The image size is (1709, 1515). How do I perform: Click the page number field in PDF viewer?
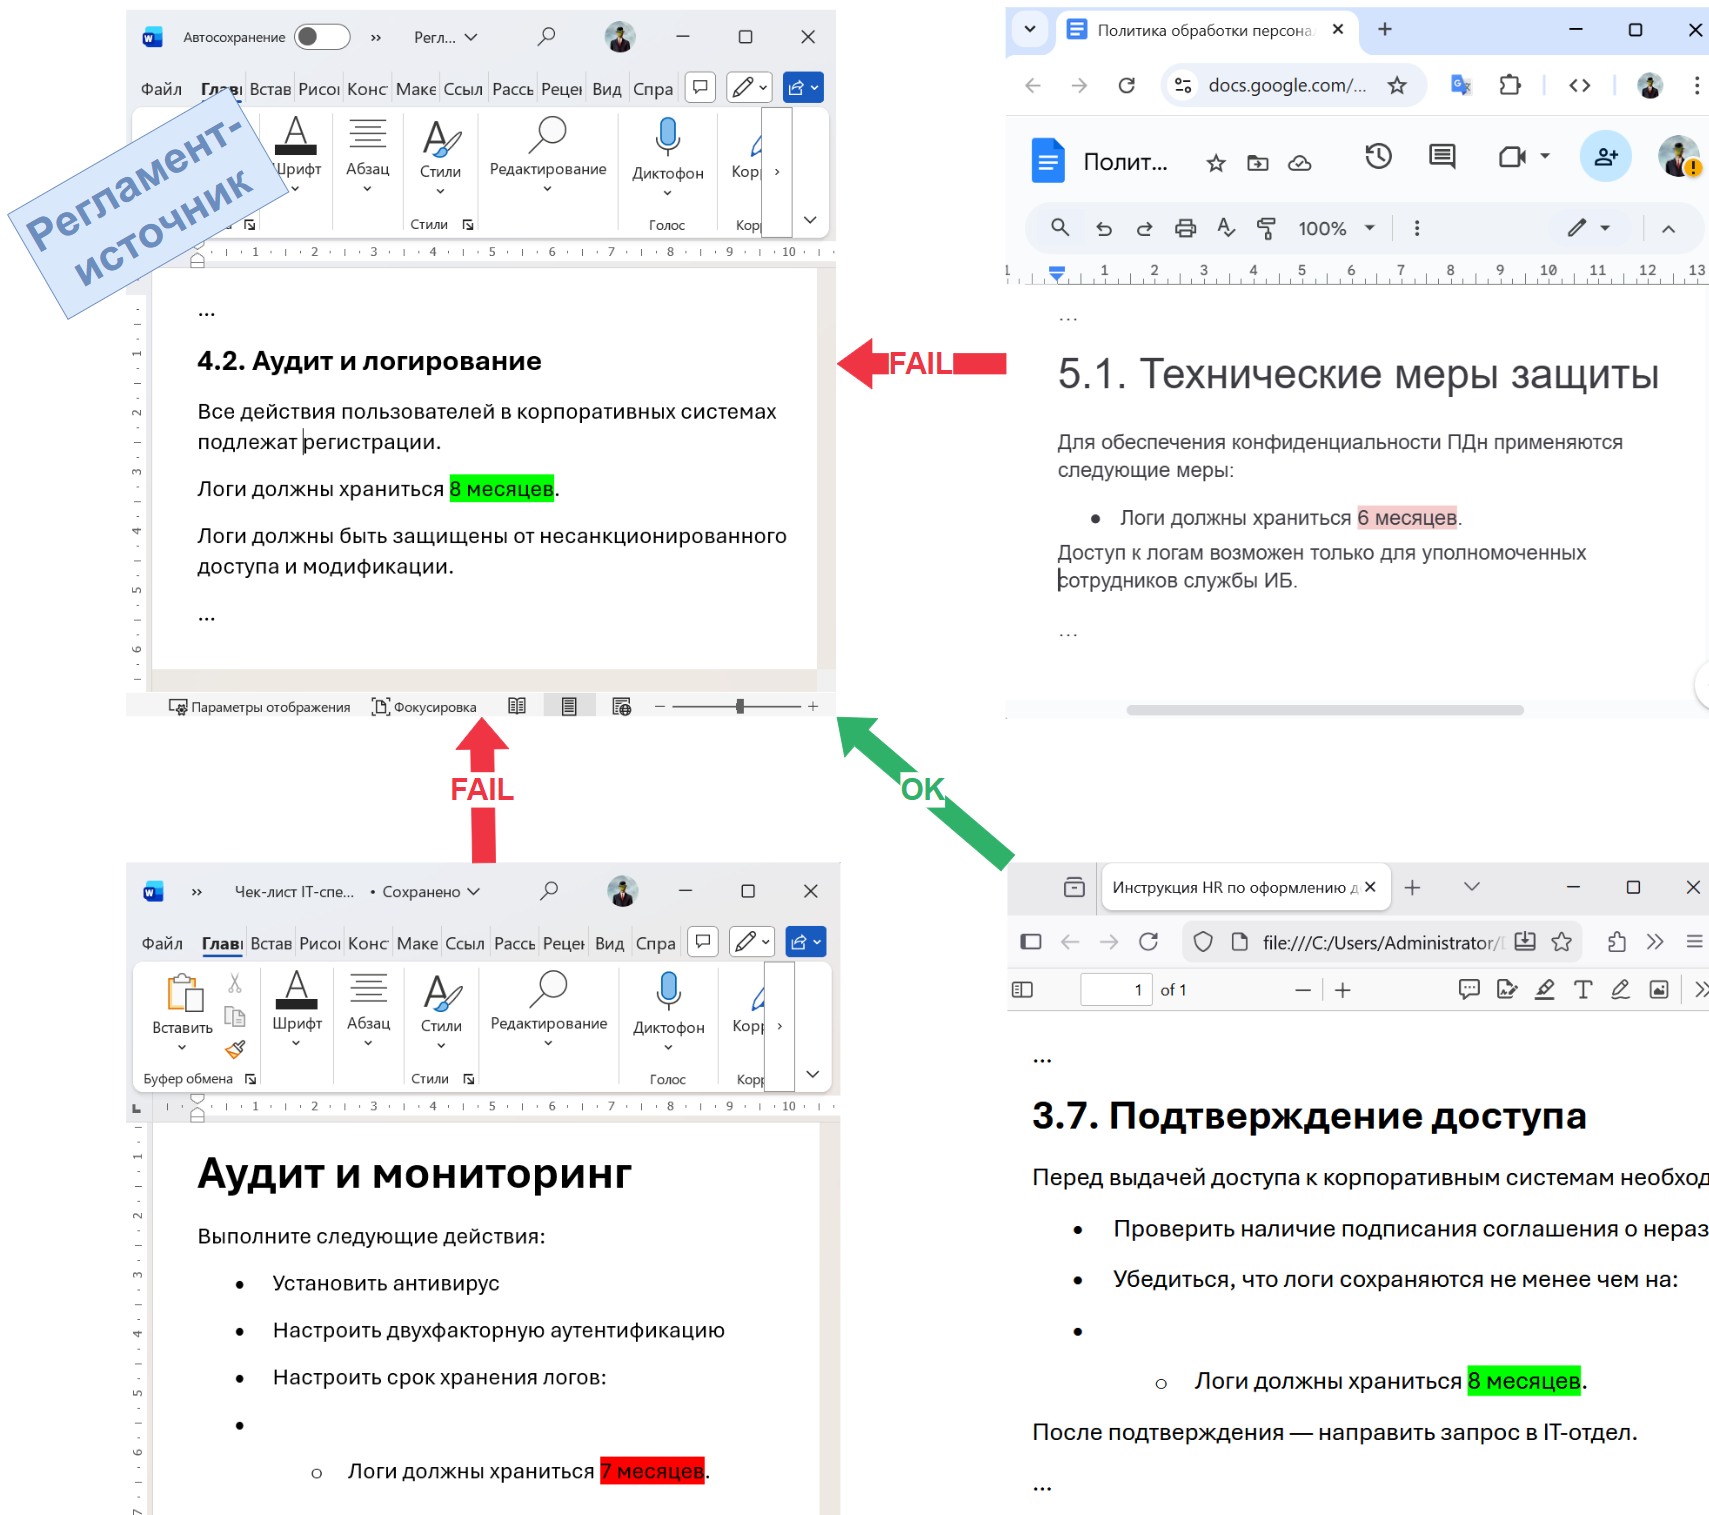coord(1117,989)
